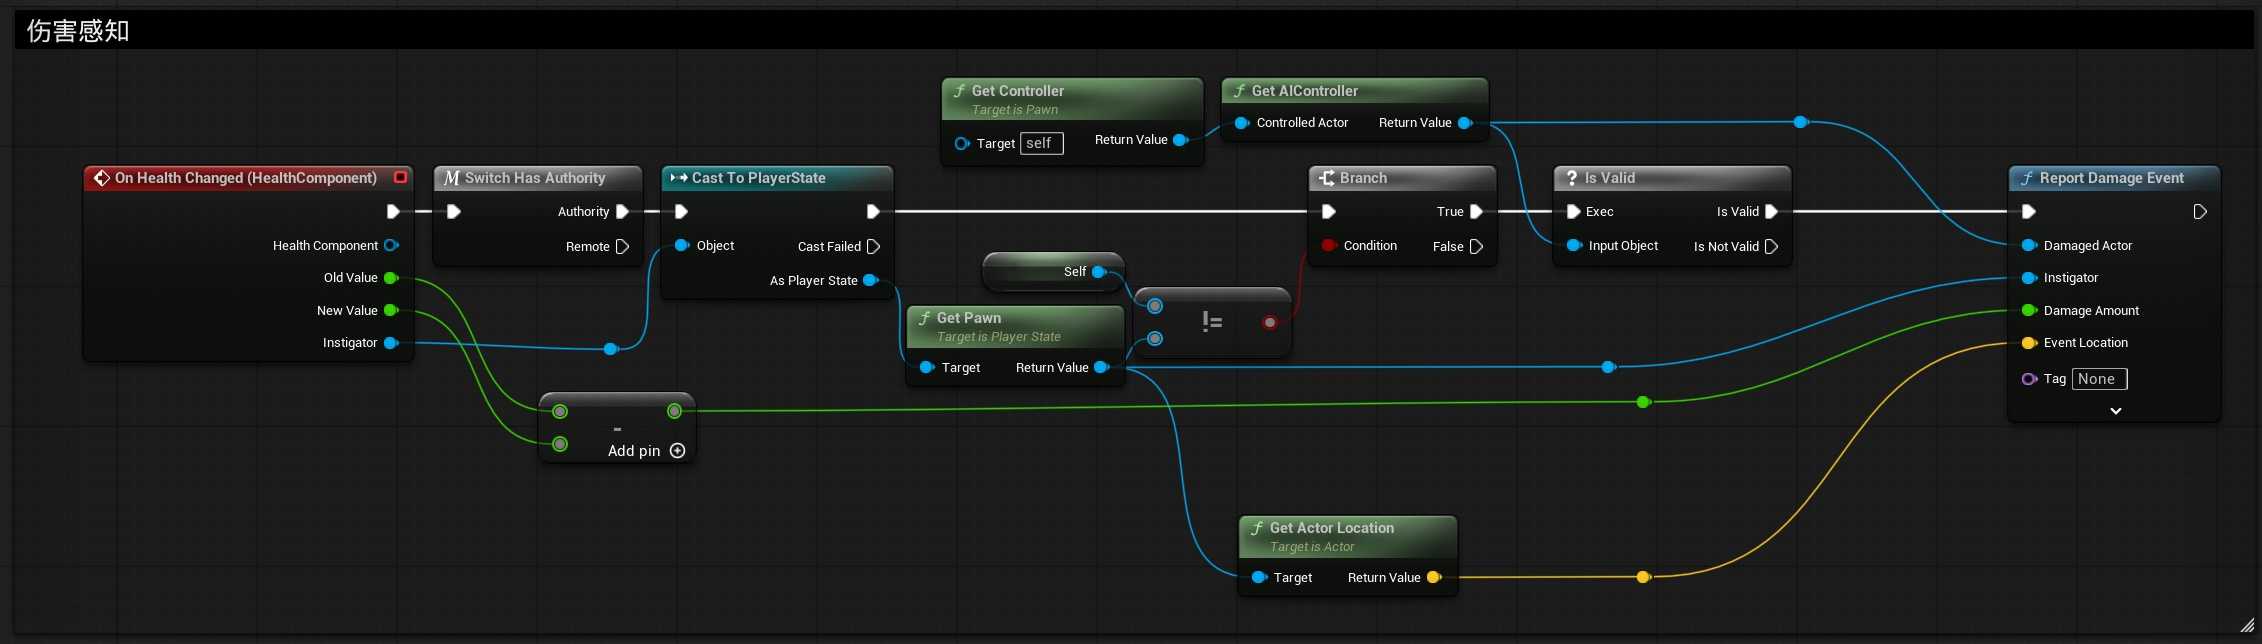Select the Cast To PlayerState node header
The image size is (2262, 644).
click(758, 178)
